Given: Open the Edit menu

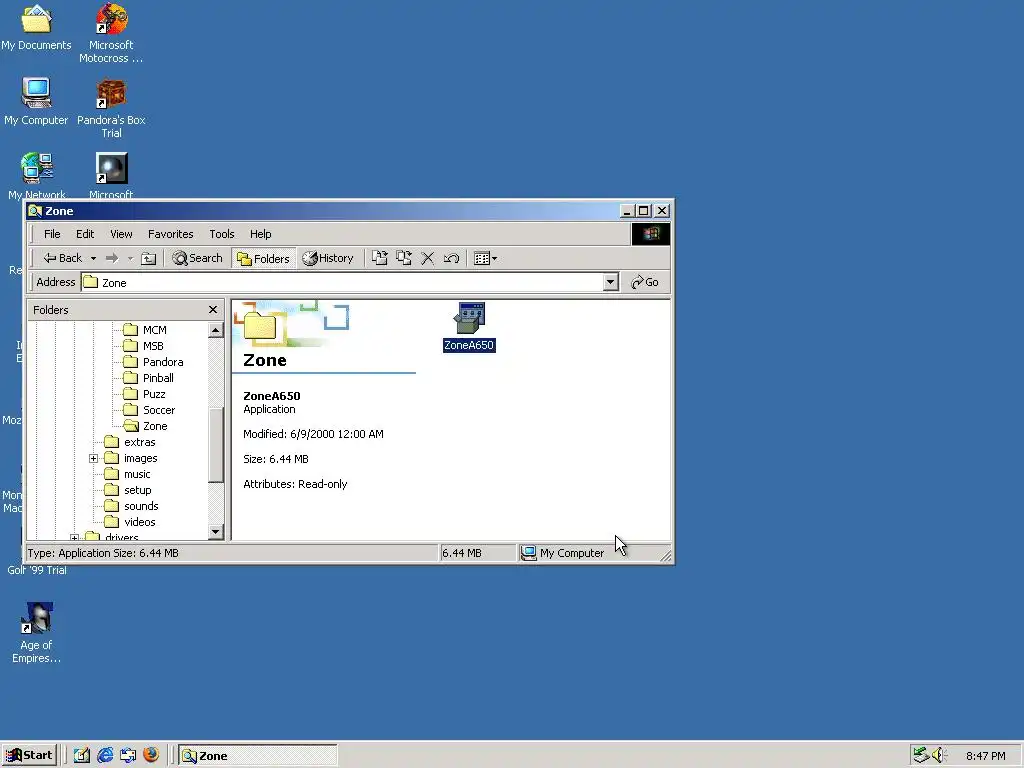Looking at the screenshot, I should 85,234.
